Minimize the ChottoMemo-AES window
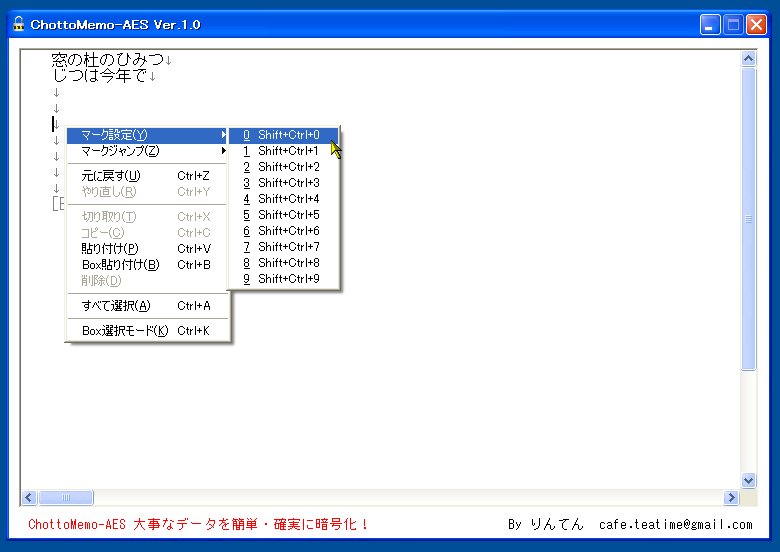Screen dimensions: 780x552 click(710, 24)
